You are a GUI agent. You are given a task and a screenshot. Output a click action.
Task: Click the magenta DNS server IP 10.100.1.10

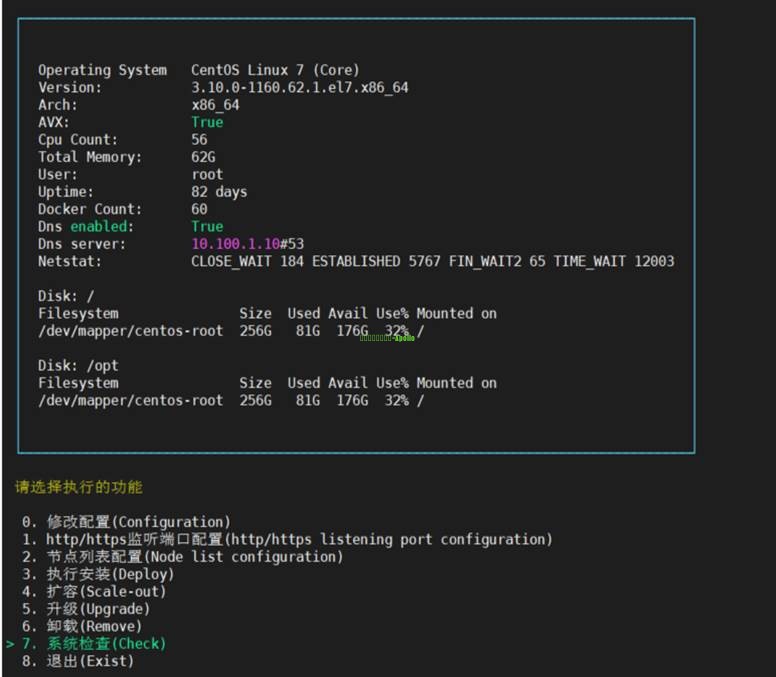pyautogui.click(x=234, y=244)
